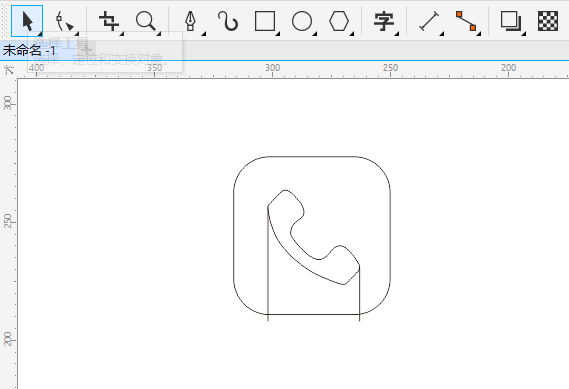
Task: Choose the Crop tool
Action: tap(109, 21)
